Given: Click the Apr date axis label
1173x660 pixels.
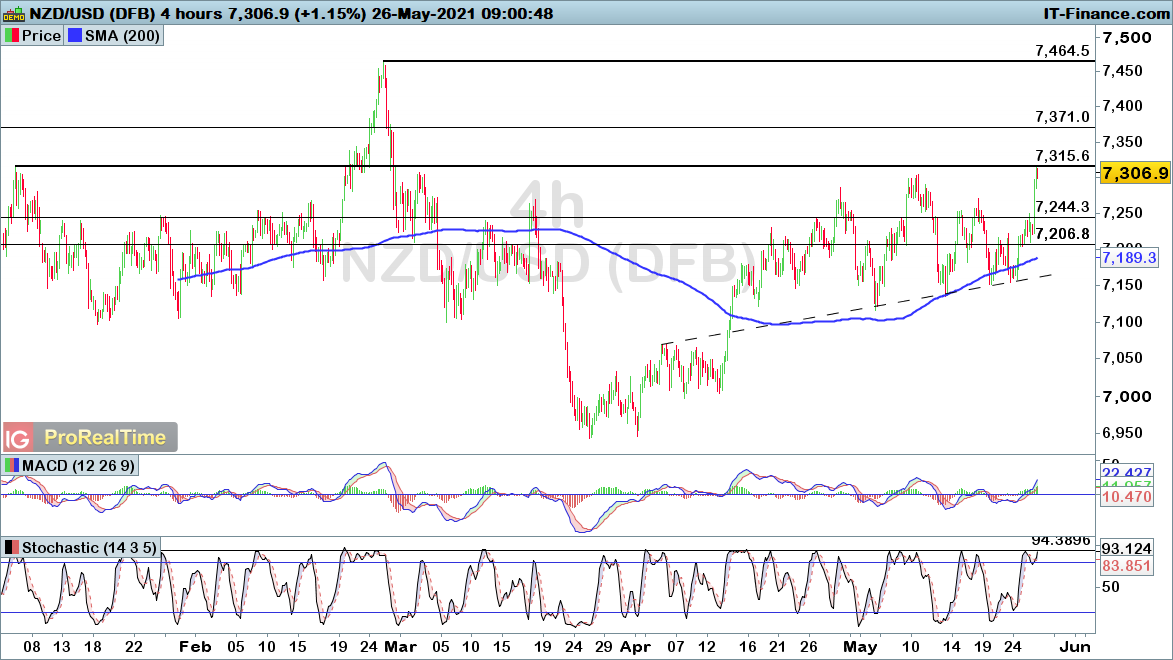Looking at the screenshot, I should click(636, 647).
